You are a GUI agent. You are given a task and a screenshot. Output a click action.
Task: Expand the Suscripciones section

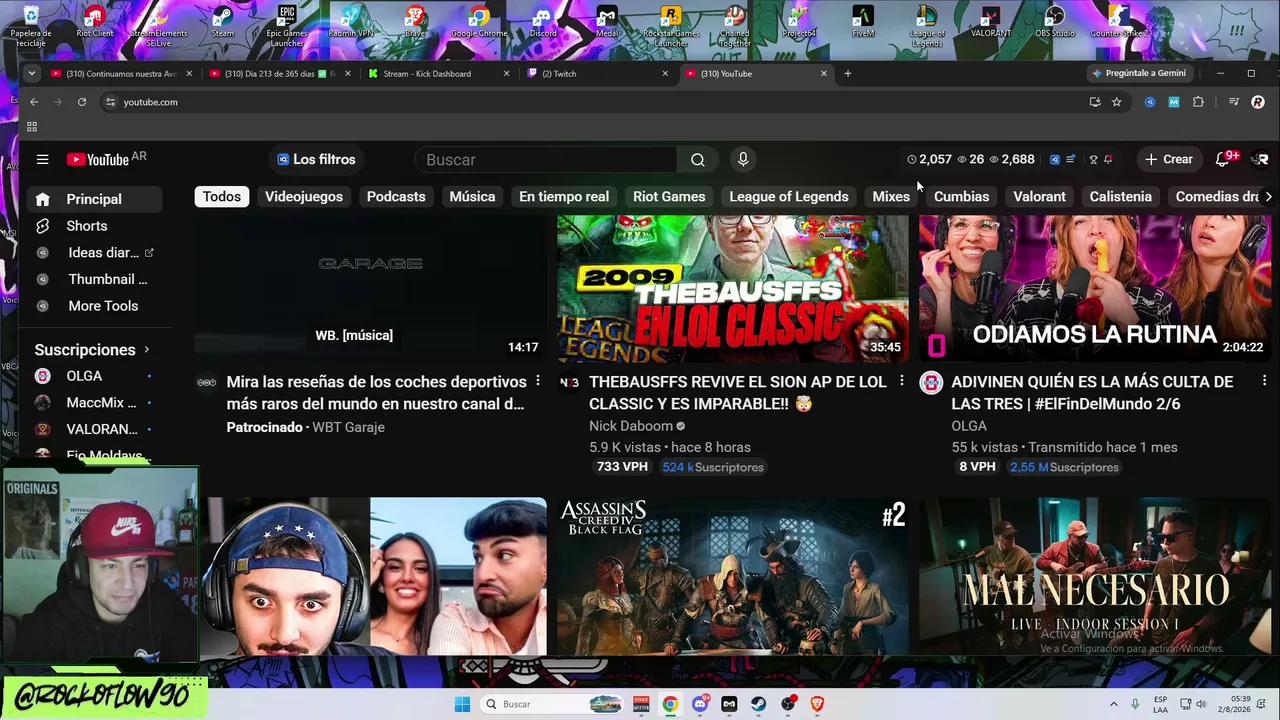(92, 350)
